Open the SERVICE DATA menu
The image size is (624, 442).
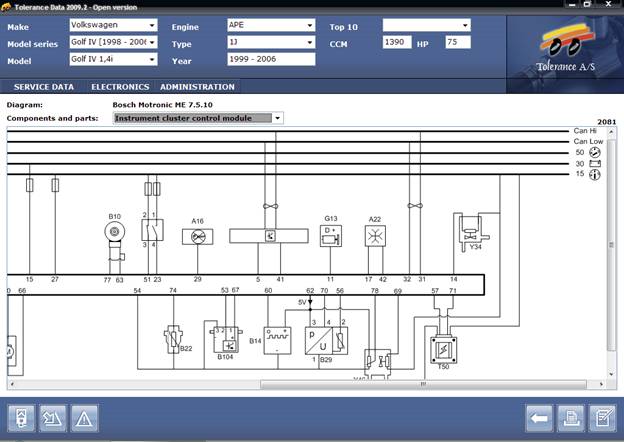point(44,87)
